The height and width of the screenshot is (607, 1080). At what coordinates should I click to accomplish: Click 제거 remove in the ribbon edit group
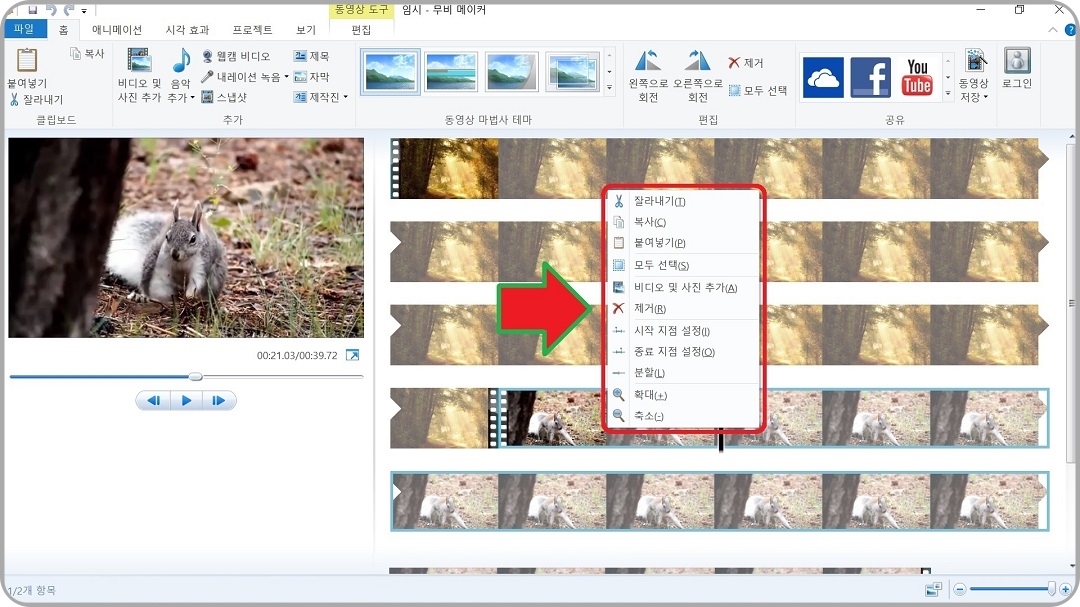[x=746, y=63]
